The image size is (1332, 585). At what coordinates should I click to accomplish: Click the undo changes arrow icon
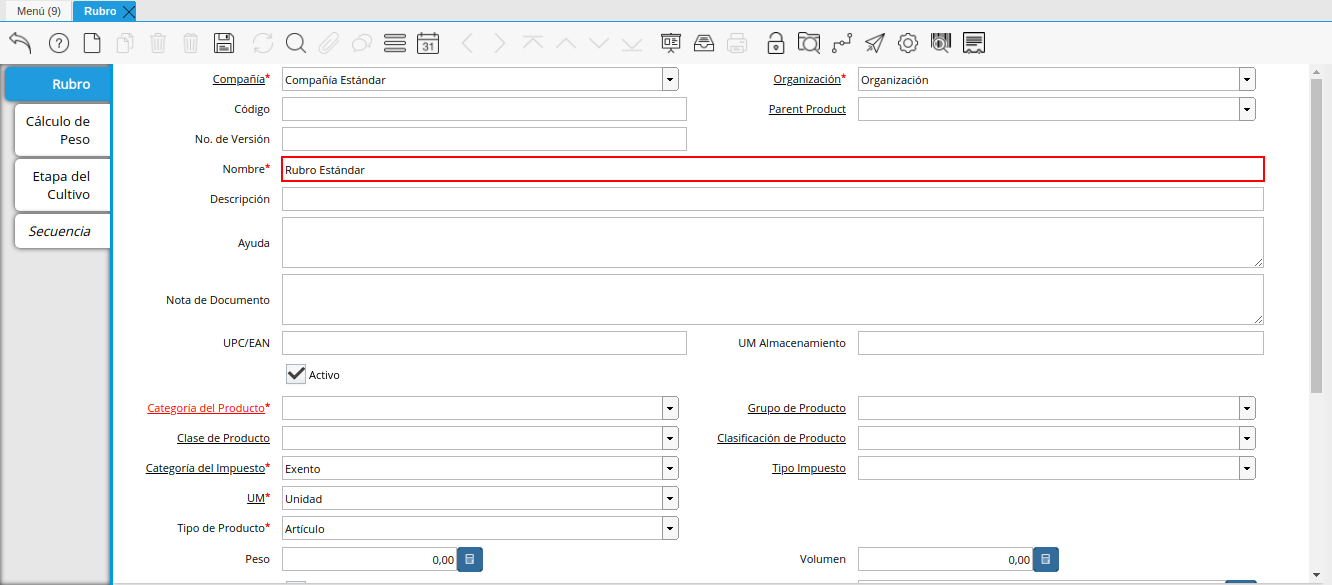20,43
